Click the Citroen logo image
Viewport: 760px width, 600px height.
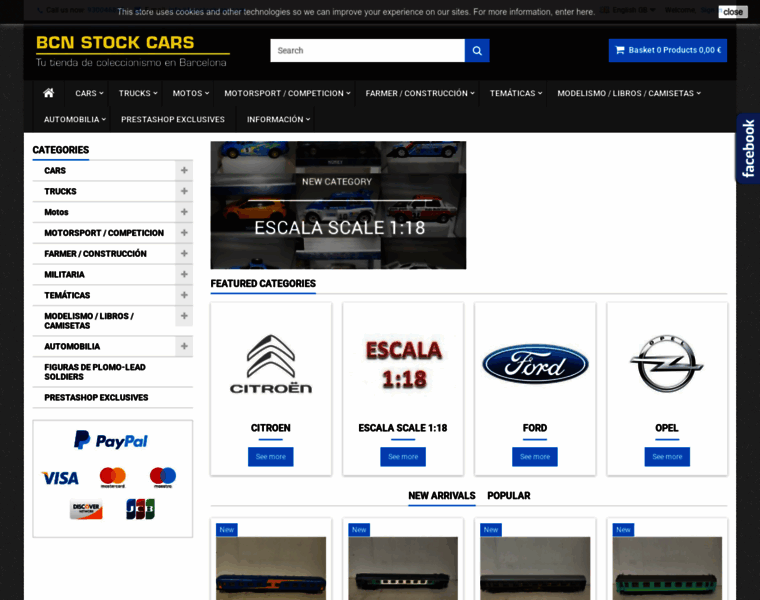(x=270, y=364)
